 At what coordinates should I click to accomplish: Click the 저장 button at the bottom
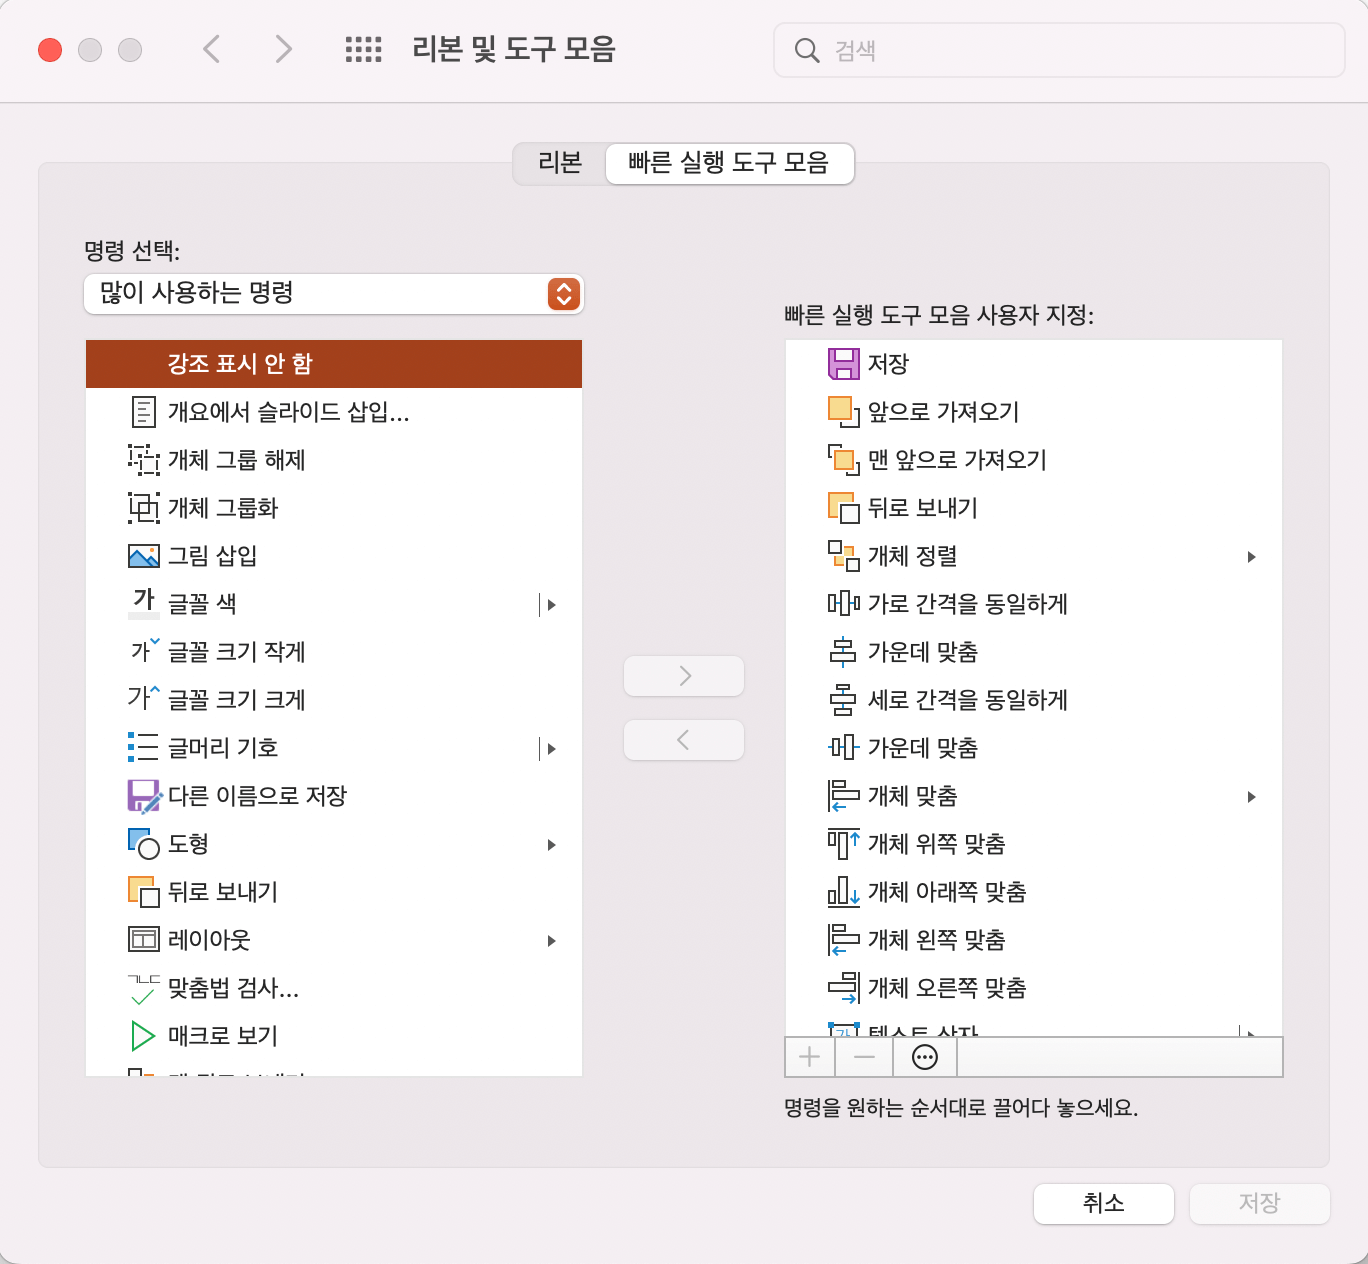(x=1259, y=1203)
